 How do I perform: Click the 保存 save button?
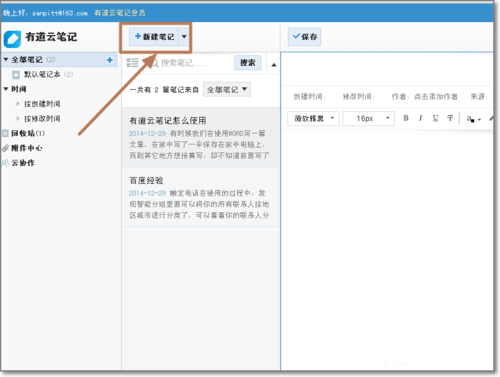[x=304, y=37]
